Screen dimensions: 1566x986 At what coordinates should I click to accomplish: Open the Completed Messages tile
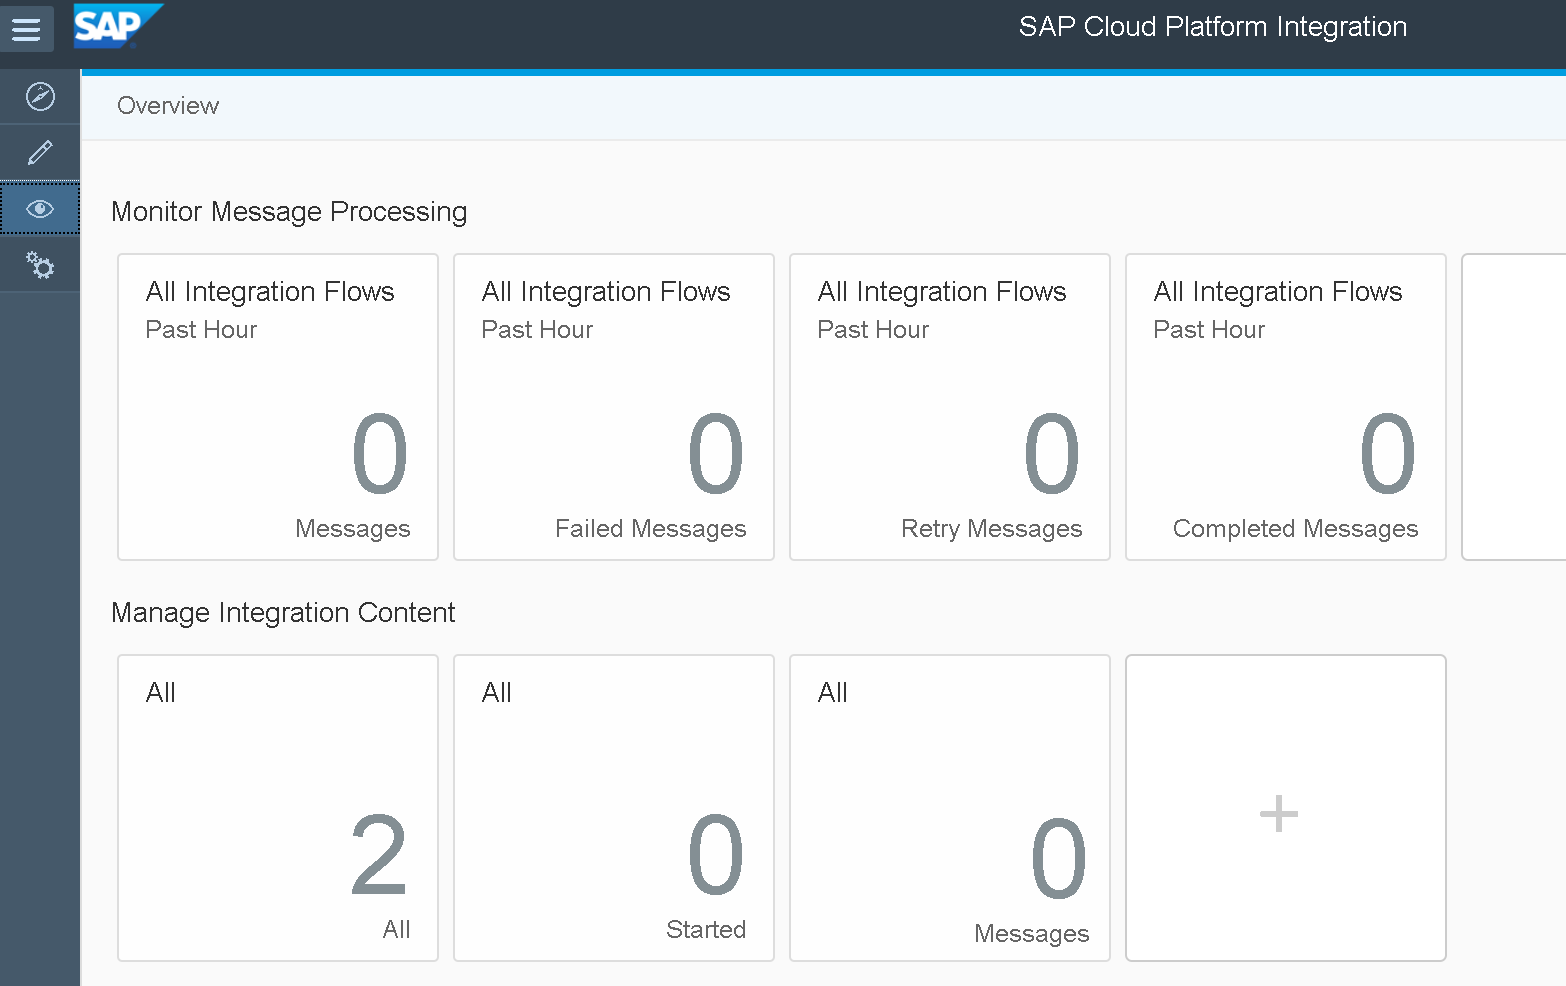click(1286, 407)
